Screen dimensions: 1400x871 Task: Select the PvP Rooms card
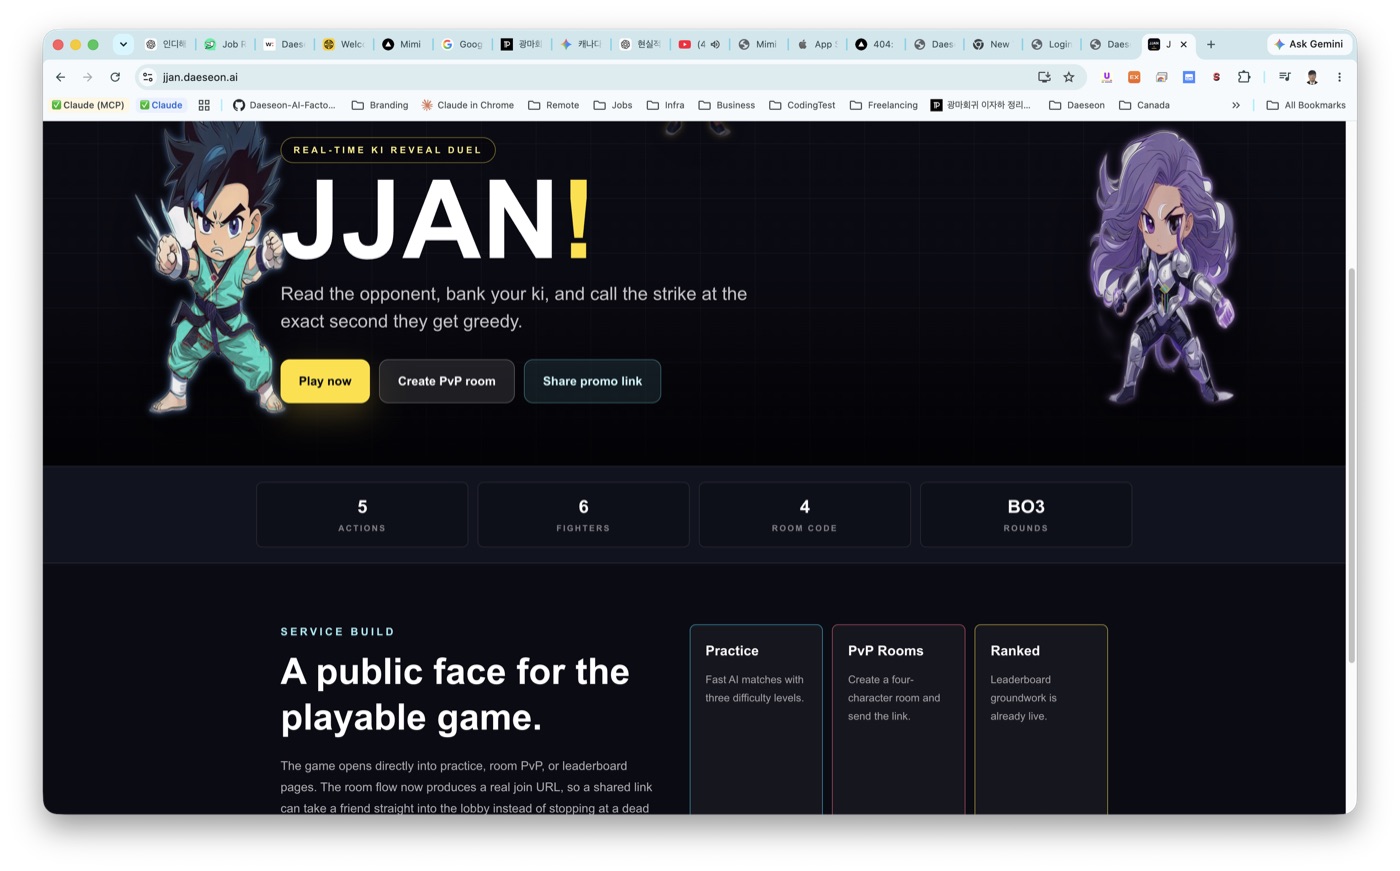point(898,720)
